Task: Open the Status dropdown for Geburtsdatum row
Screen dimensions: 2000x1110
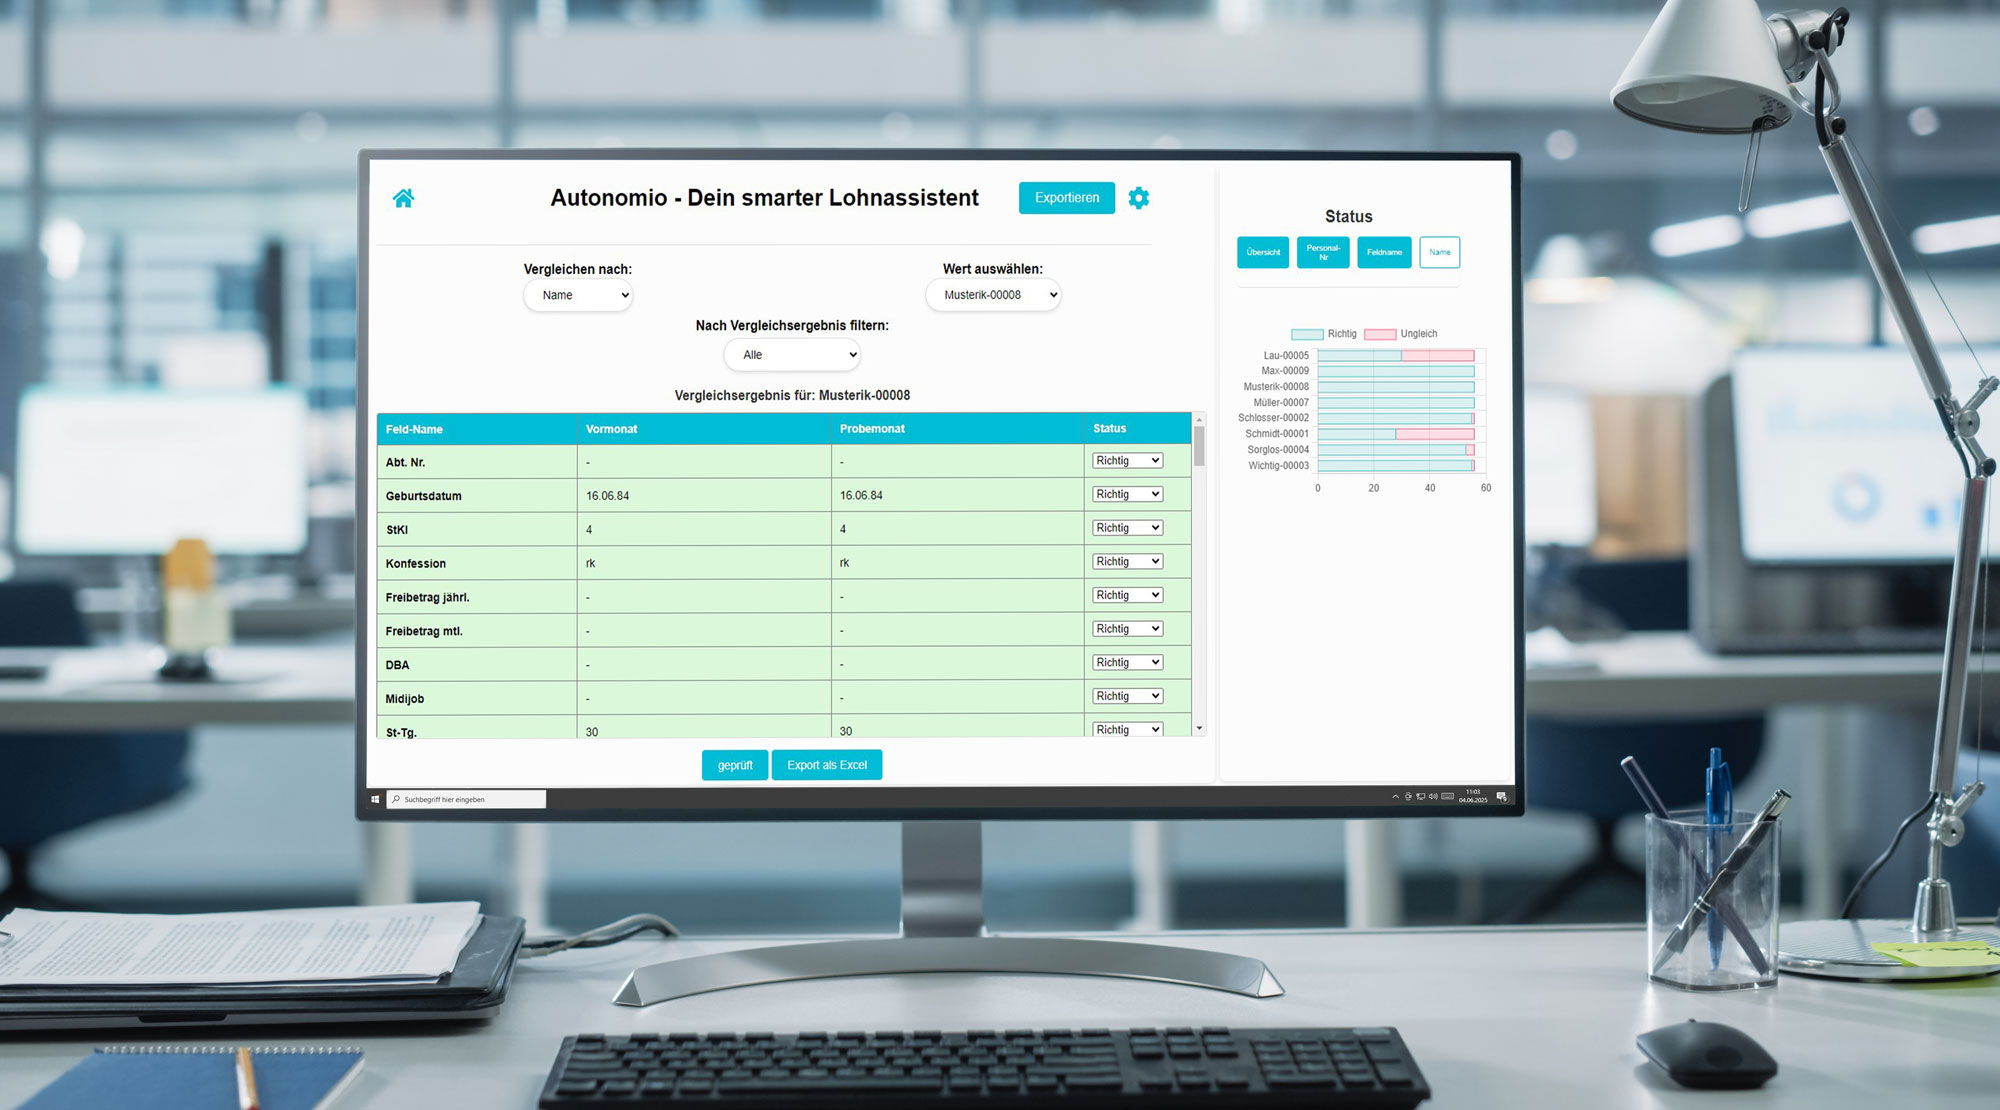Action: pyautogui.click(x=1127, y=494)
